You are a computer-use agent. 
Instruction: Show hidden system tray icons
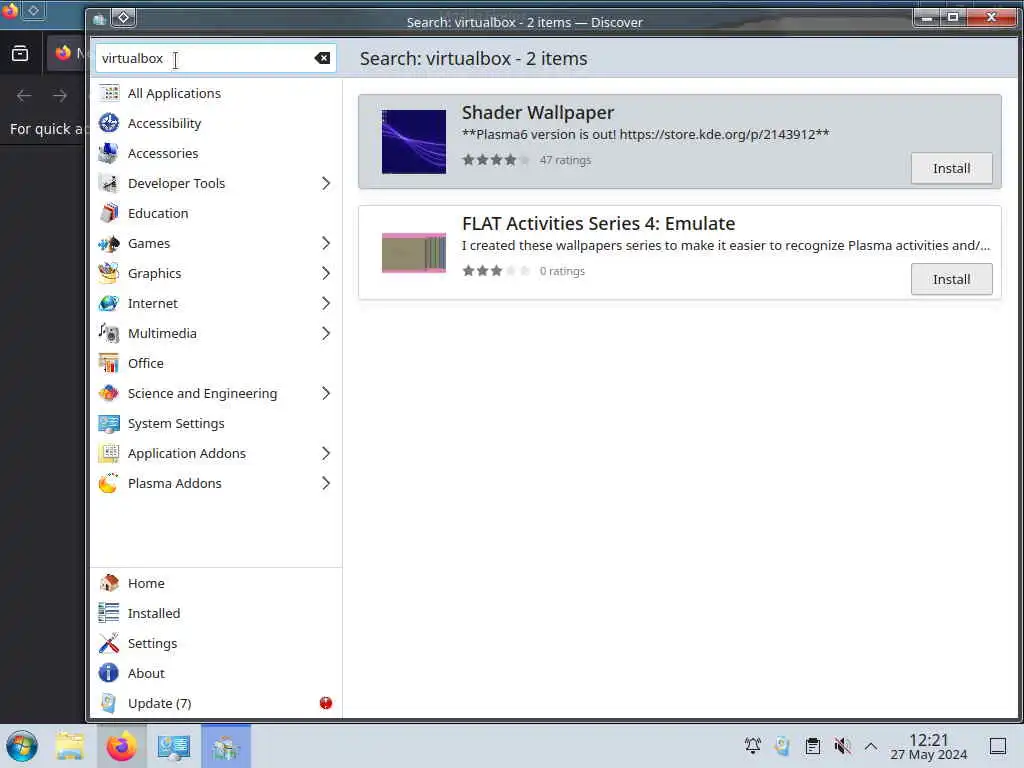pos(871,746)
